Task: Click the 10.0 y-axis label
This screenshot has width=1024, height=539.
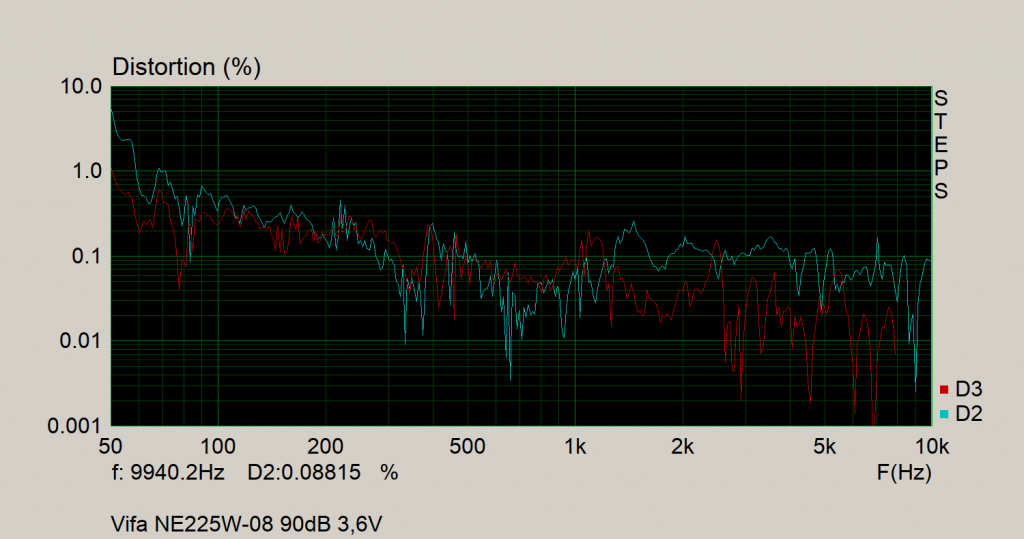Action: (x=82, y=86)
